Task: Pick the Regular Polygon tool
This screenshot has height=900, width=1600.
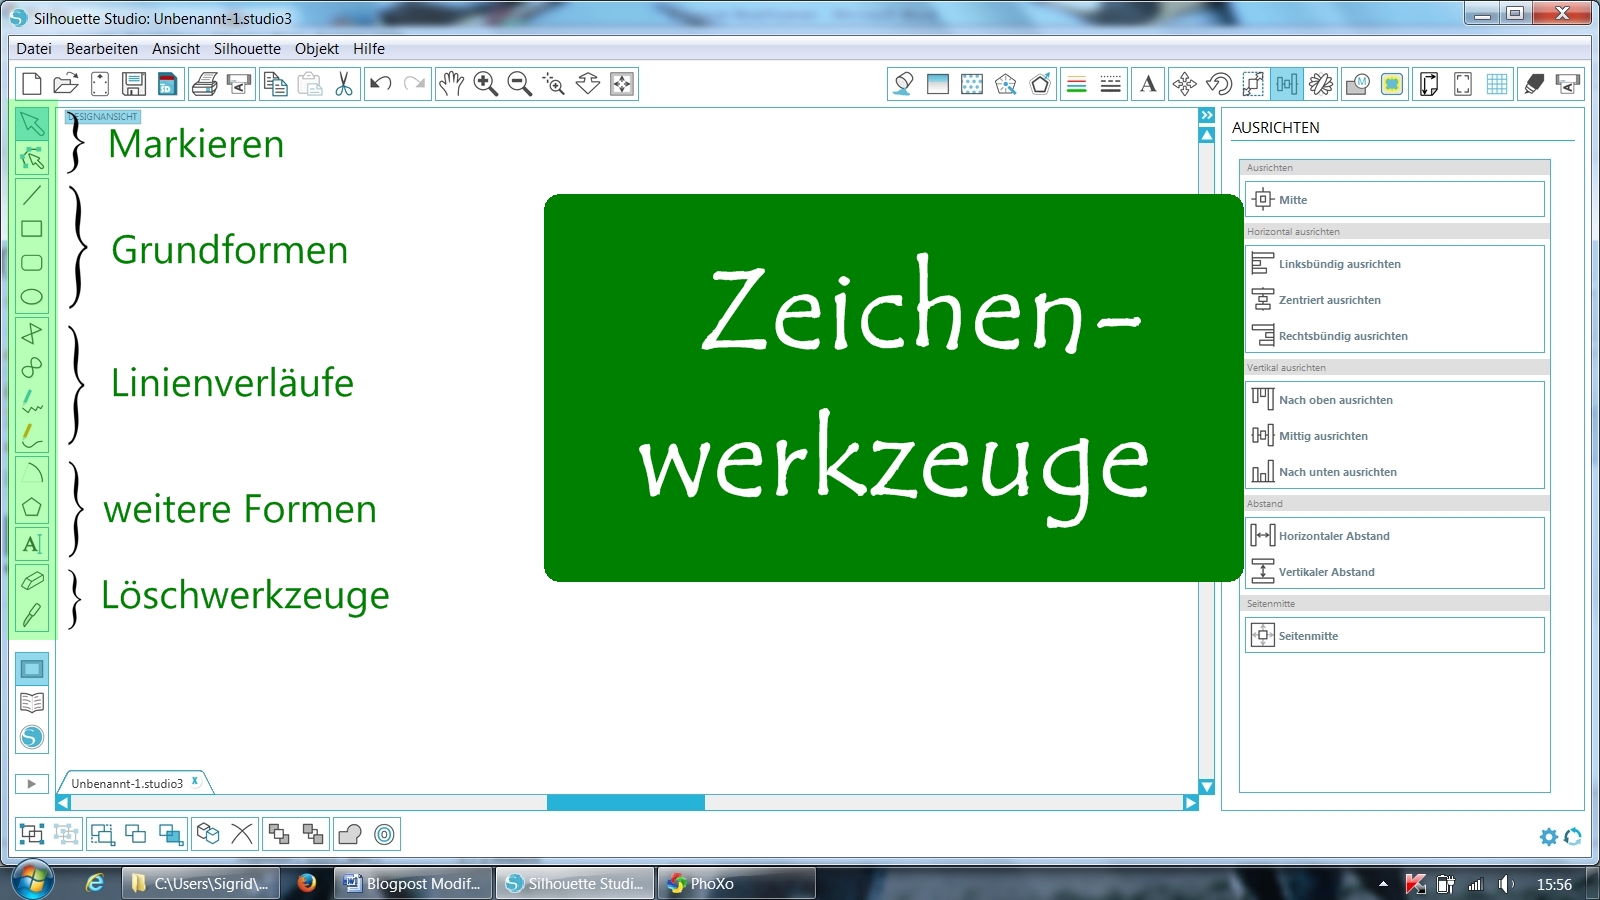Action: tap(32, 507)
